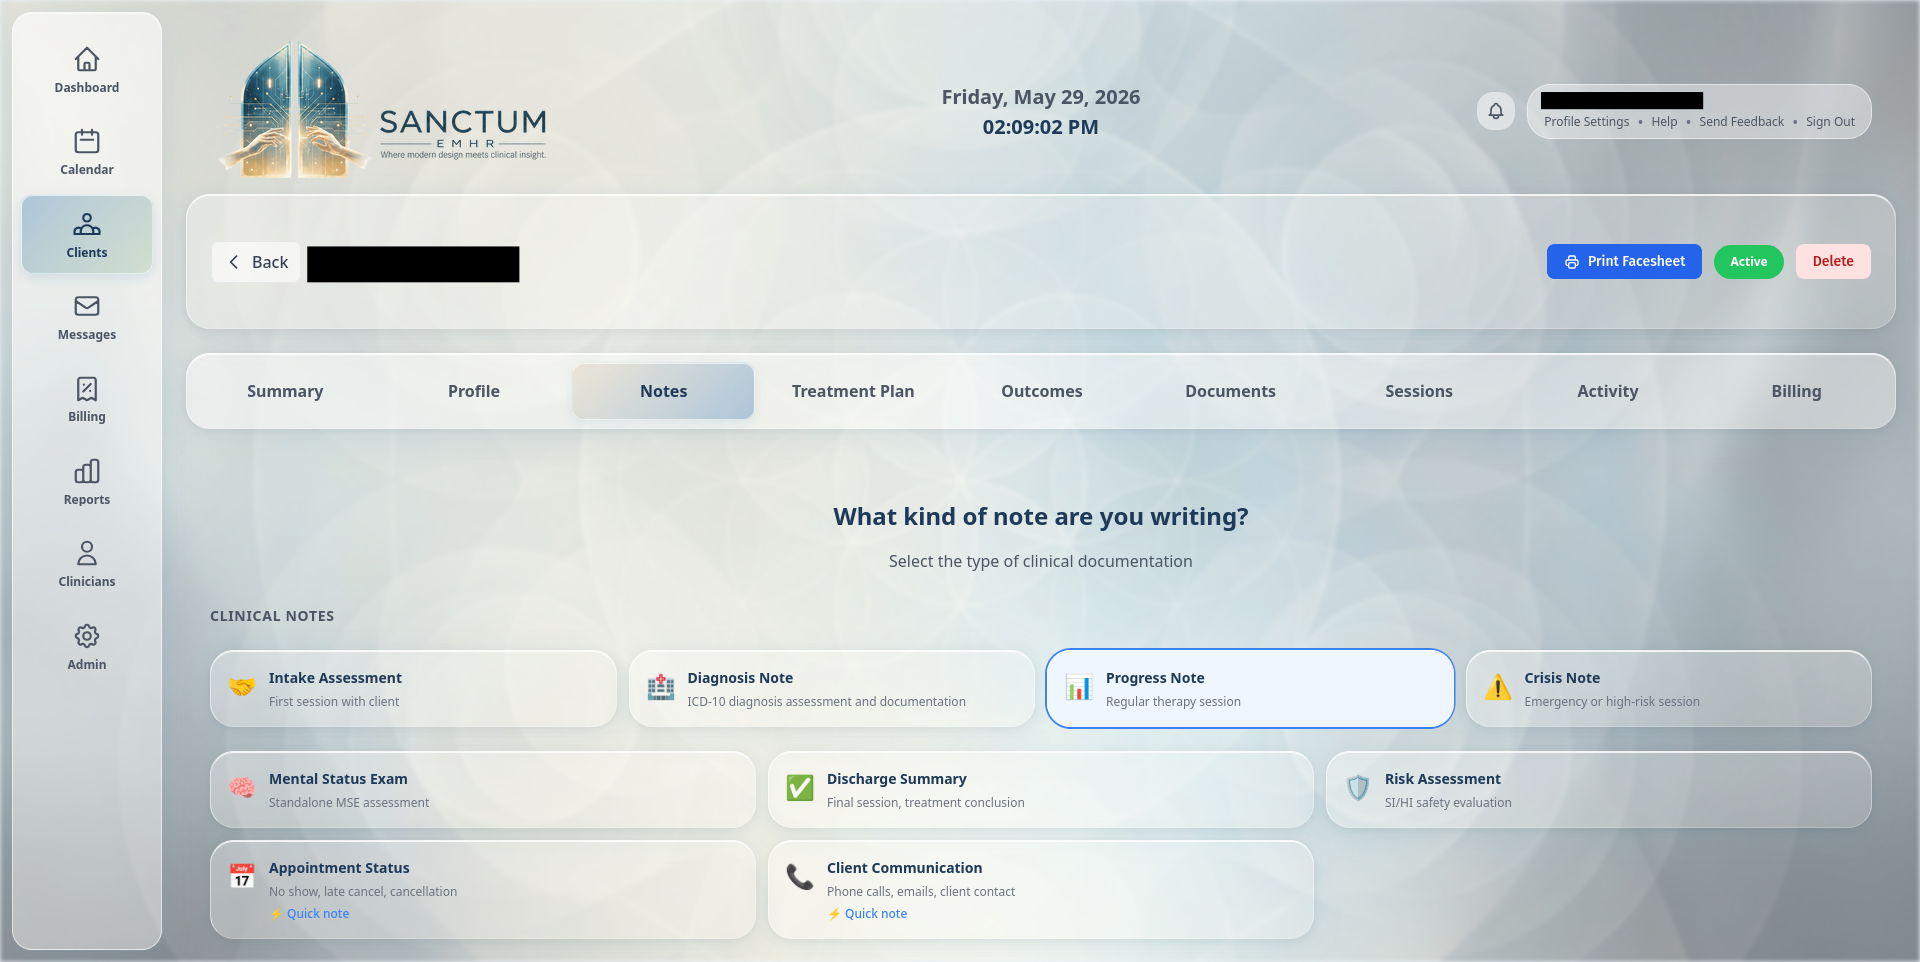The width and height of the screenshot is (1920, 962).
Task: Open the Clinicians person icon
Action: pos(87,553)
